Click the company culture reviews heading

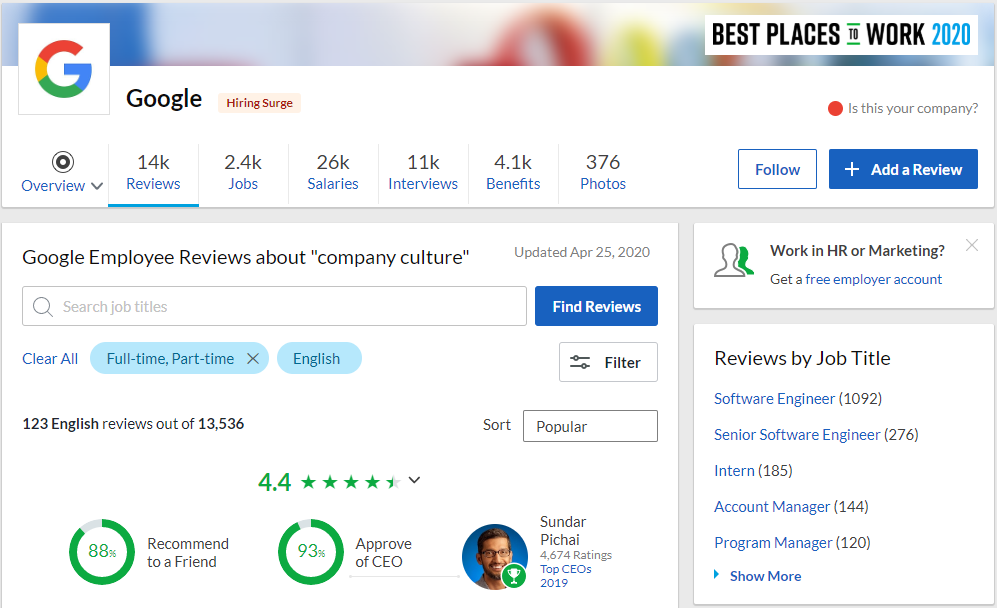(245, 257)
